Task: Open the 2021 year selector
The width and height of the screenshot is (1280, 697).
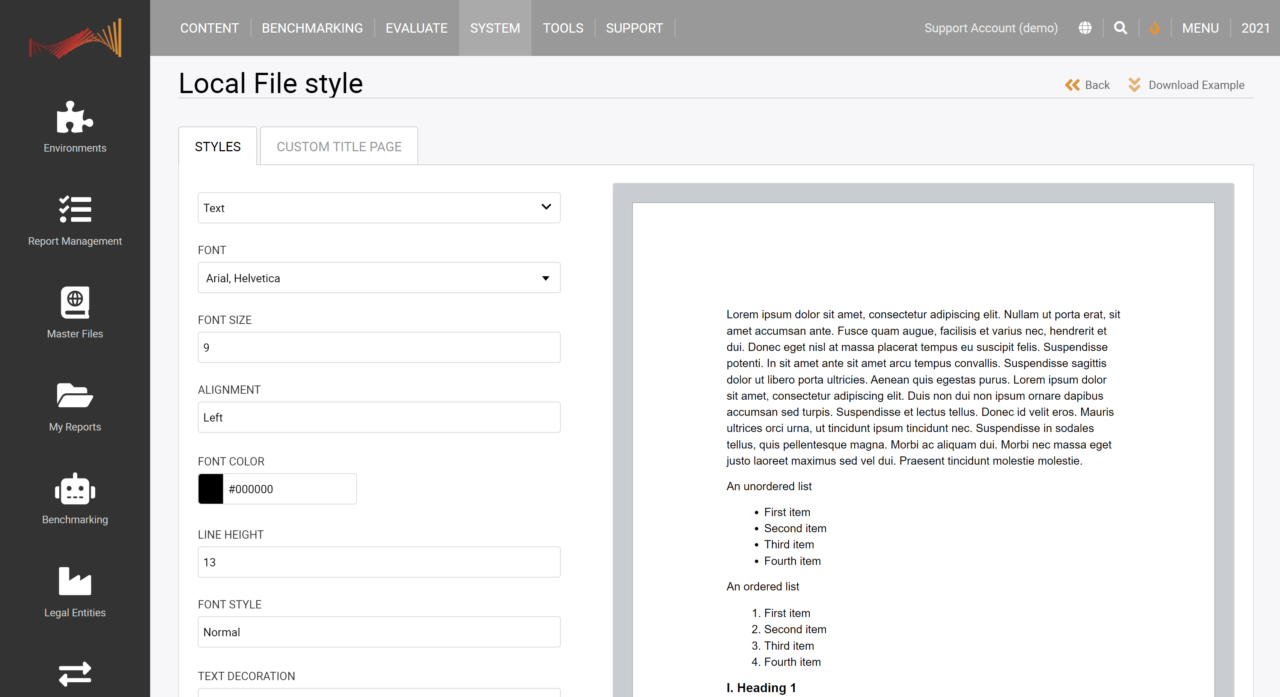Action: (1255, 27)
